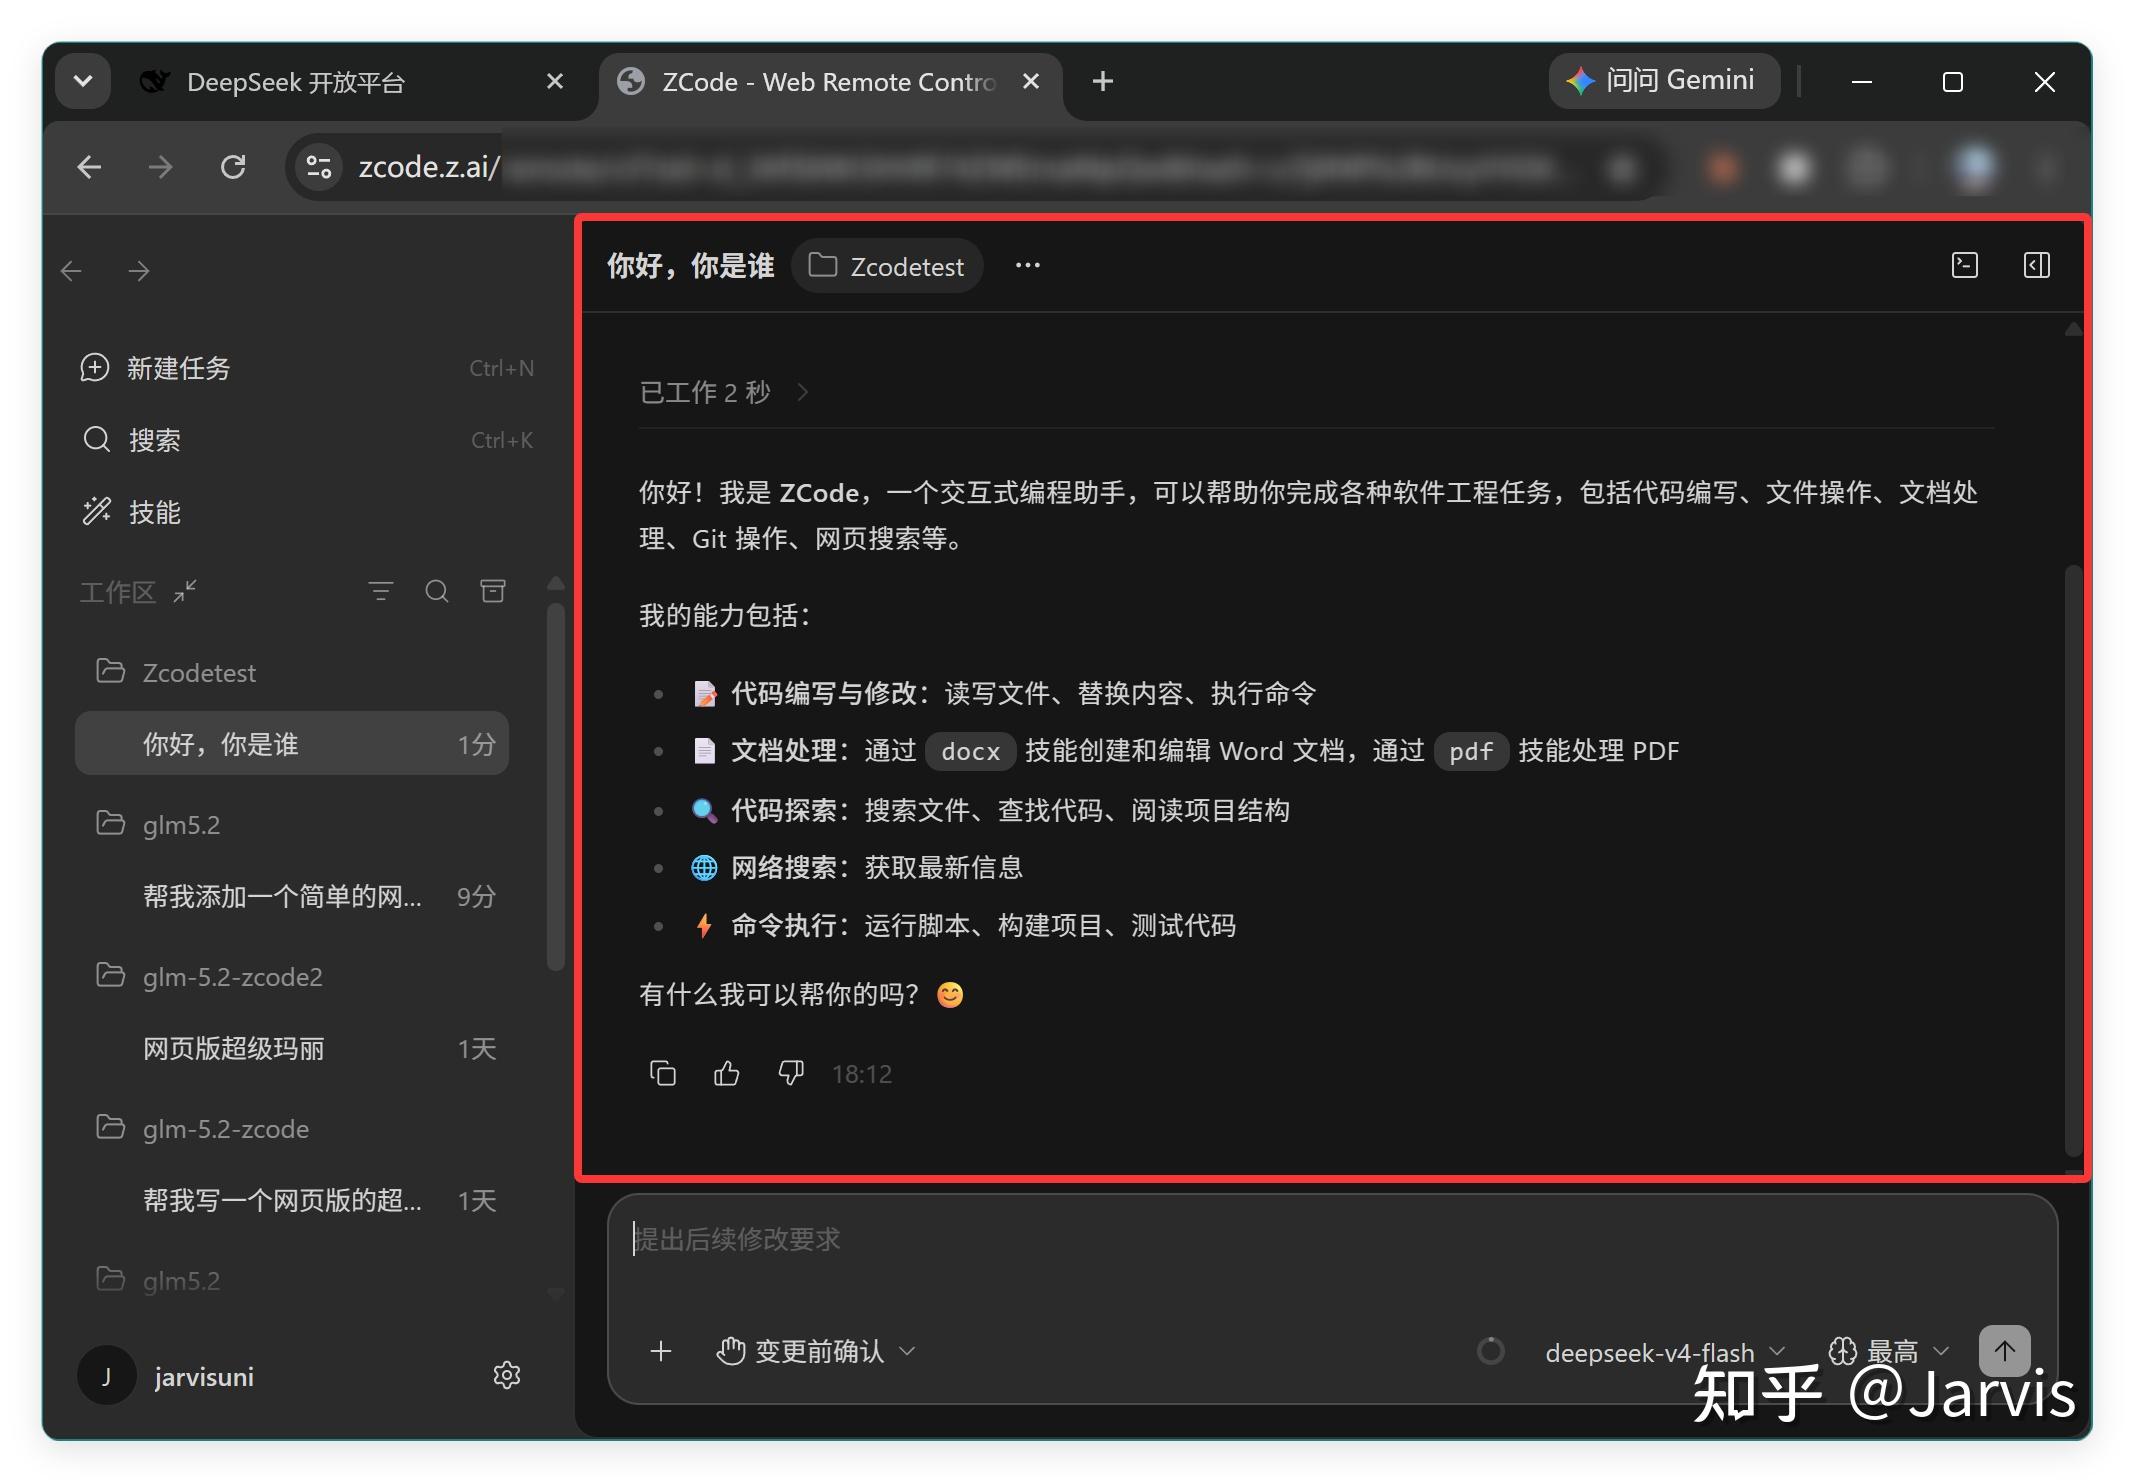Open the deepseek-v4-flash model dropdown

(1665, 1353)
